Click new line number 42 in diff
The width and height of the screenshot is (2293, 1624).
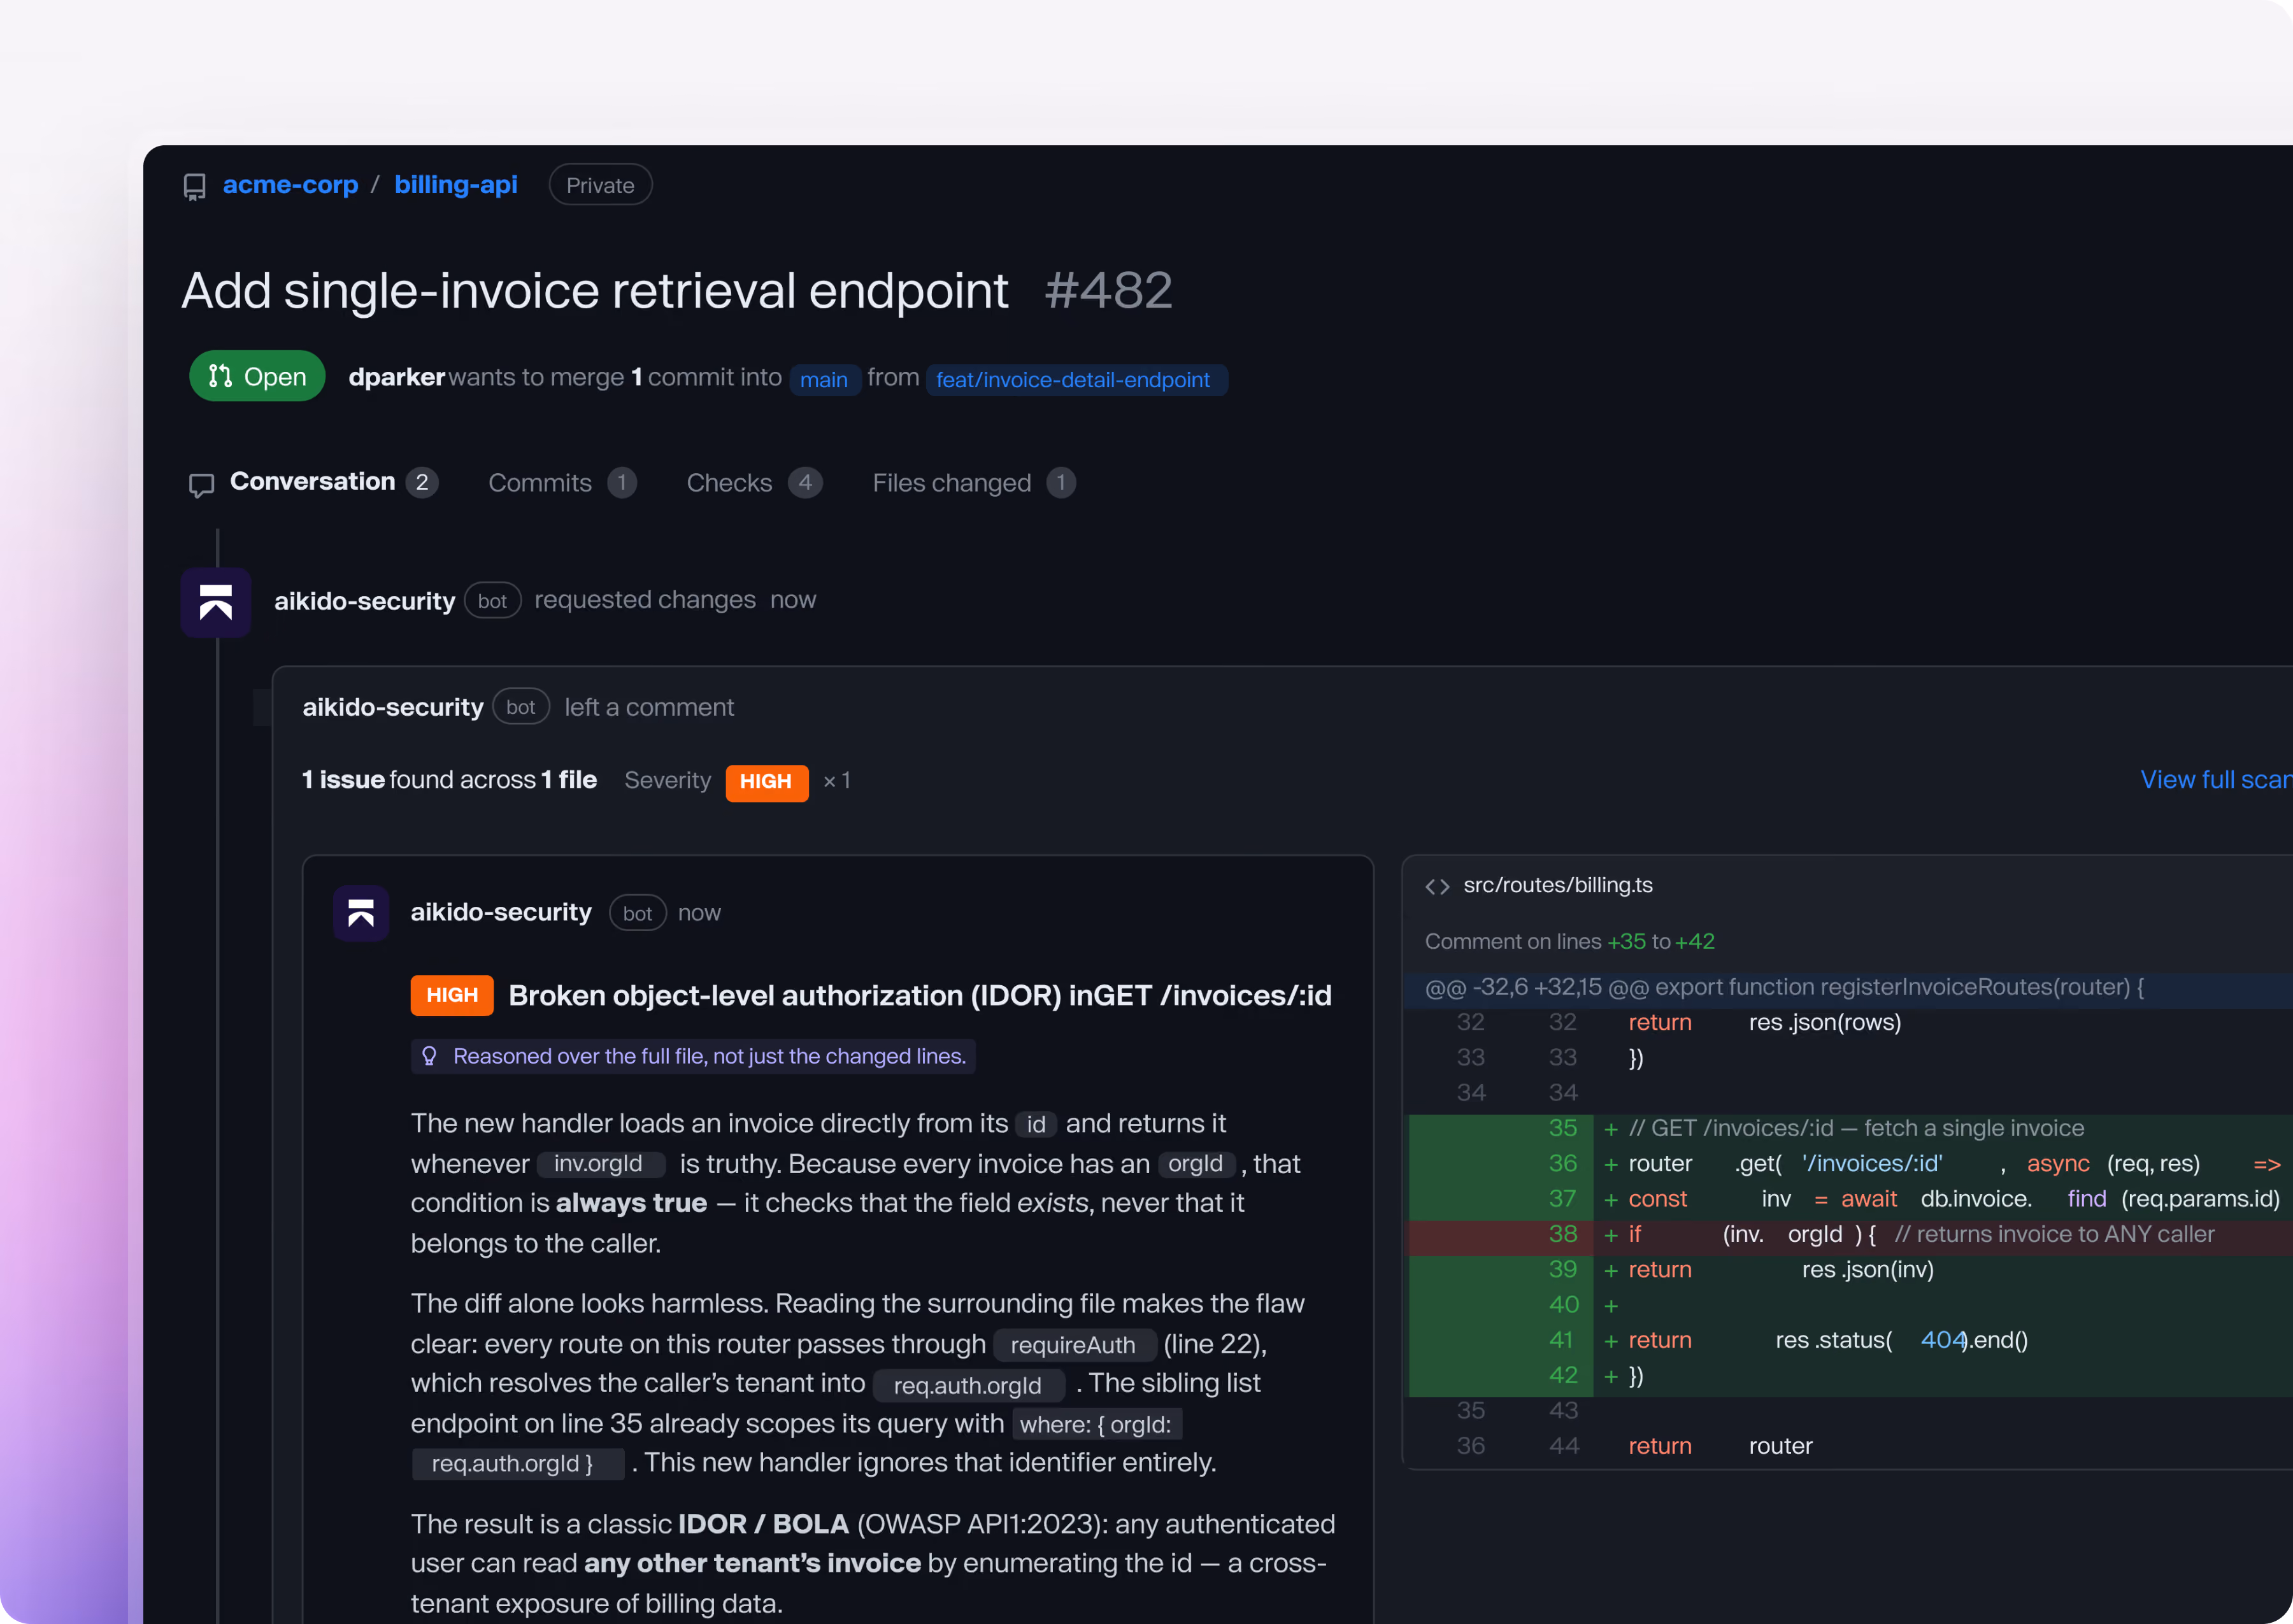pyautogui.click(x=1562, y=1376)
